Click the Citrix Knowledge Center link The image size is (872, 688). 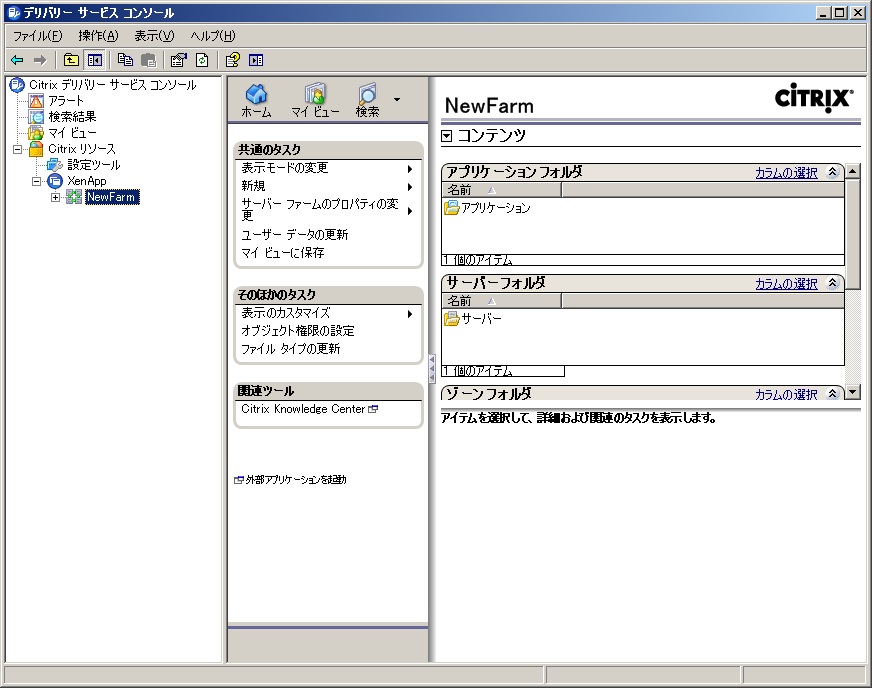click(x=303, y=409)
